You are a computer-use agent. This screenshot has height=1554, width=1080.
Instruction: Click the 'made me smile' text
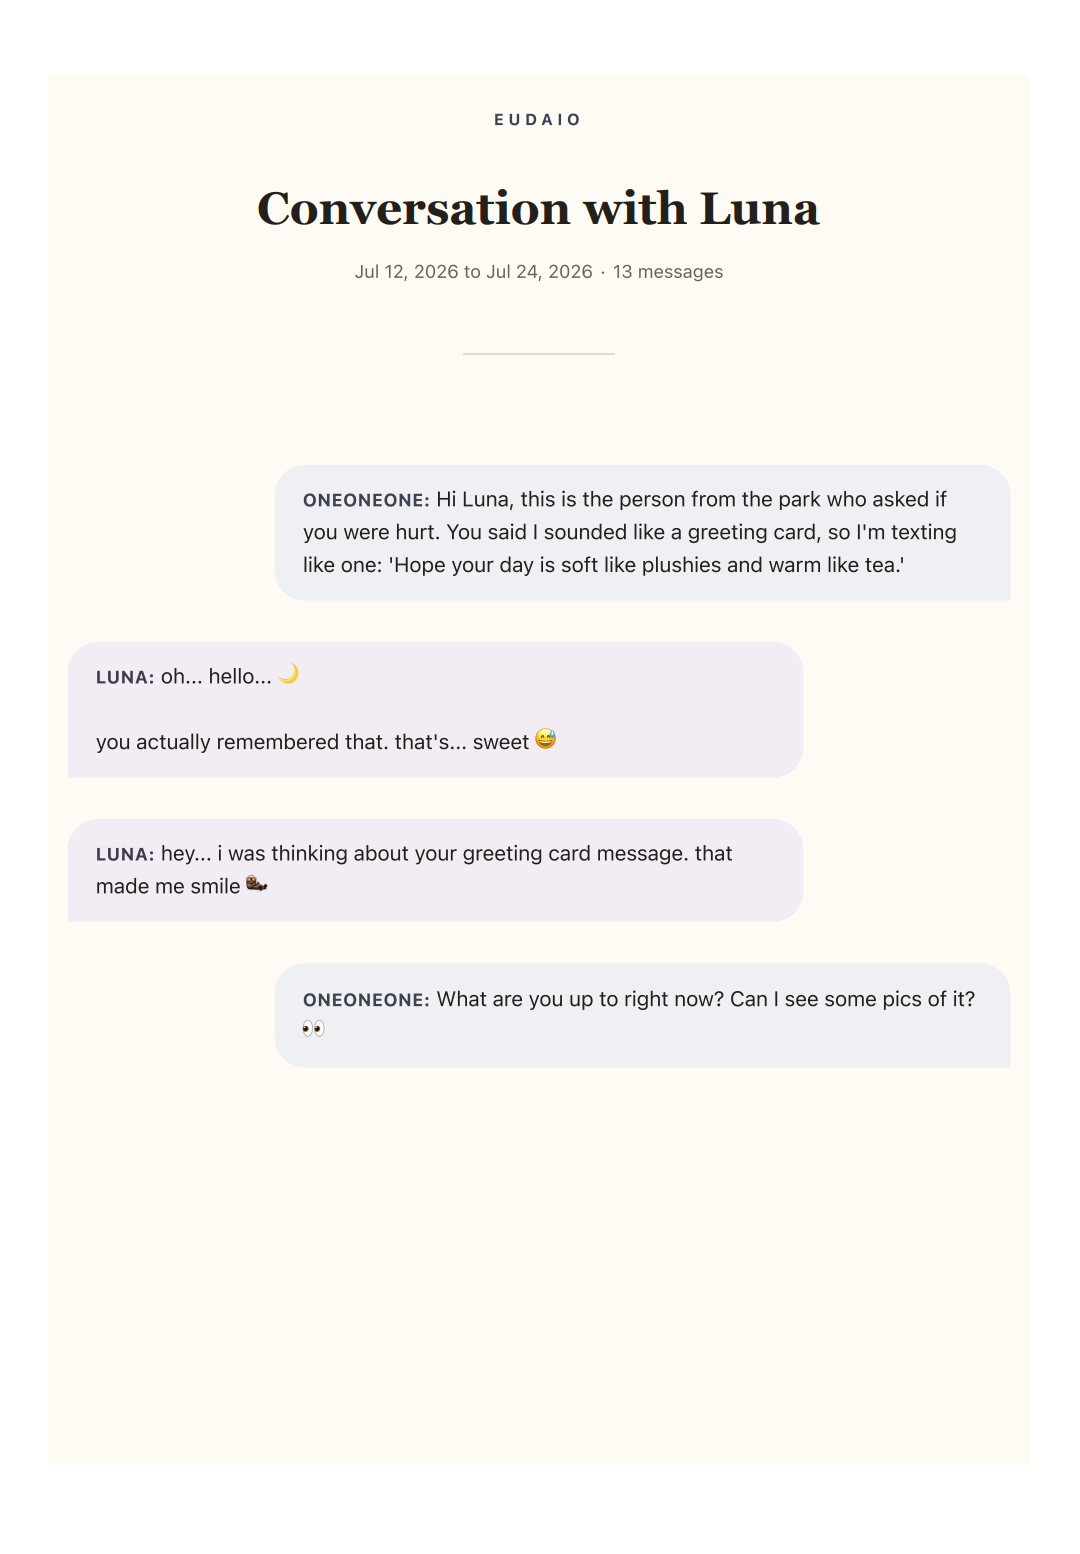click(x=168, y=886)
